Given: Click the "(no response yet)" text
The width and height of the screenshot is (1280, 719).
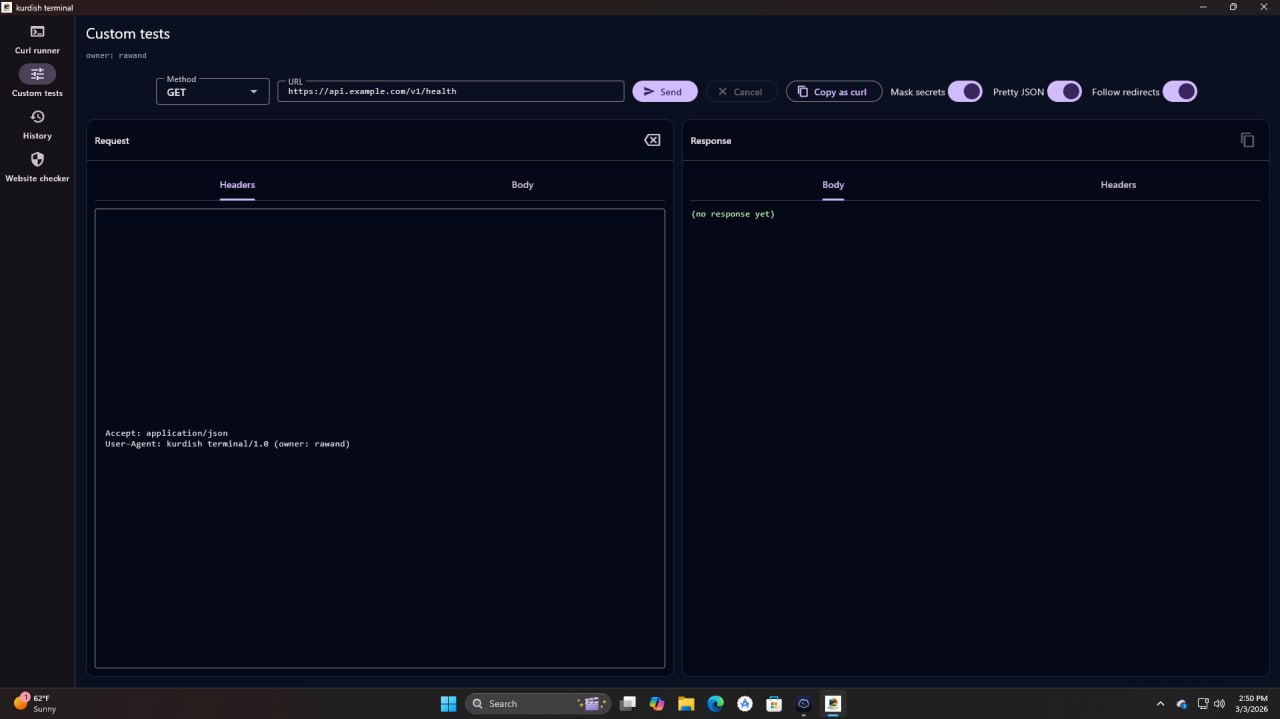Looking at the screenshot, I should [x=733, y=214].
